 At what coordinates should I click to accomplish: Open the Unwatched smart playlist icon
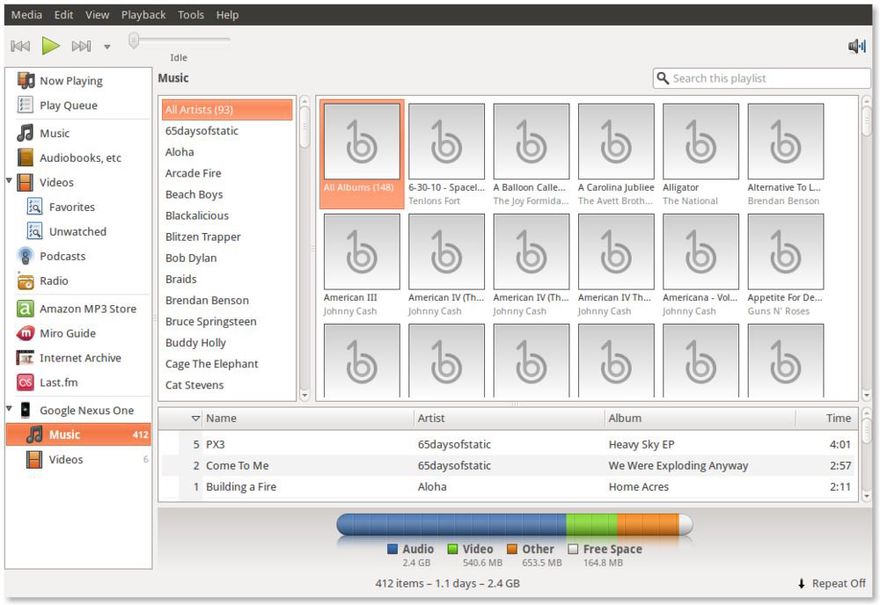(x=34, y=231)
